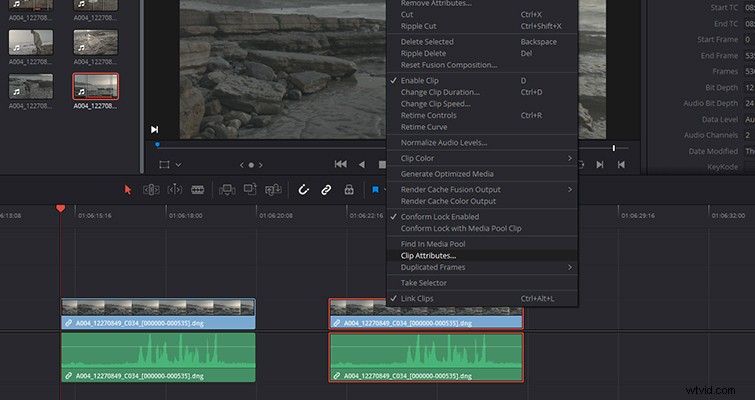This screenshot has height=400, width=755.
Task: Click the Audio Channels metadata label
Action: coord(711,135)
